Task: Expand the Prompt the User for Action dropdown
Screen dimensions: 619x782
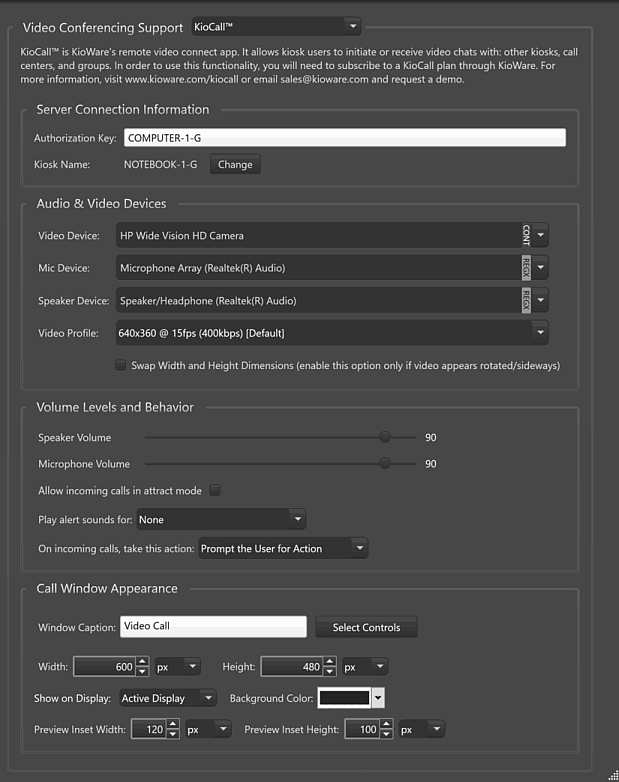Action: click(283, 548)
